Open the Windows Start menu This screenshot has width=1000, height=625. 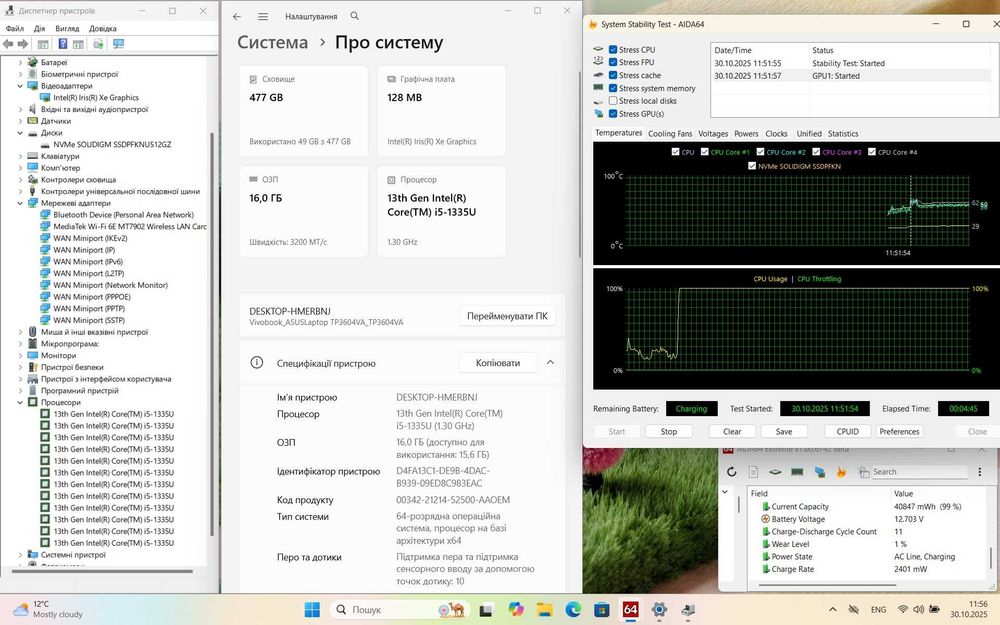coord(312,610)
